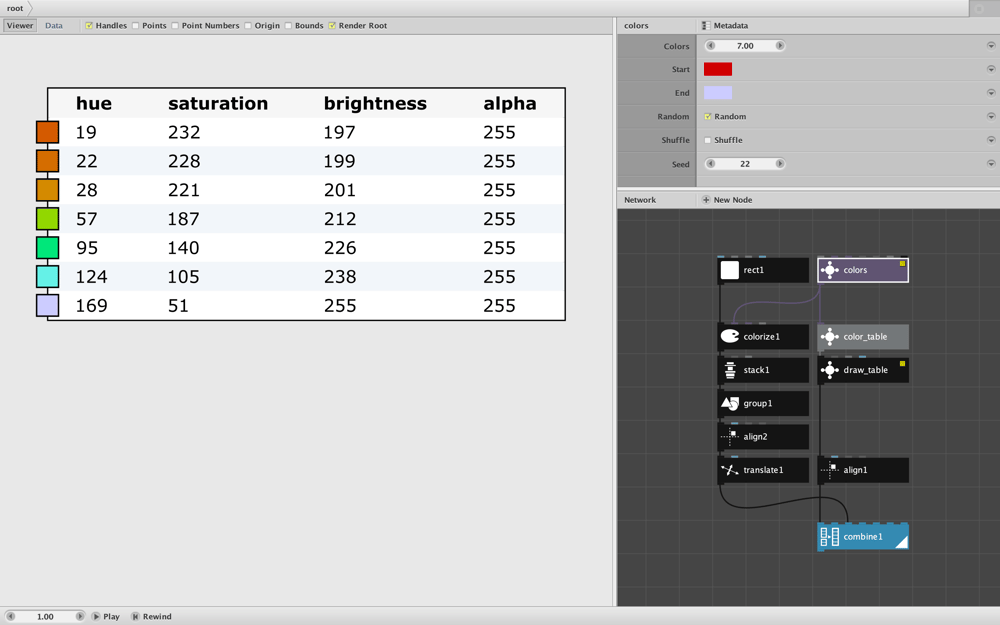
Task: Click the stack1 node icon
Action: 730,370
